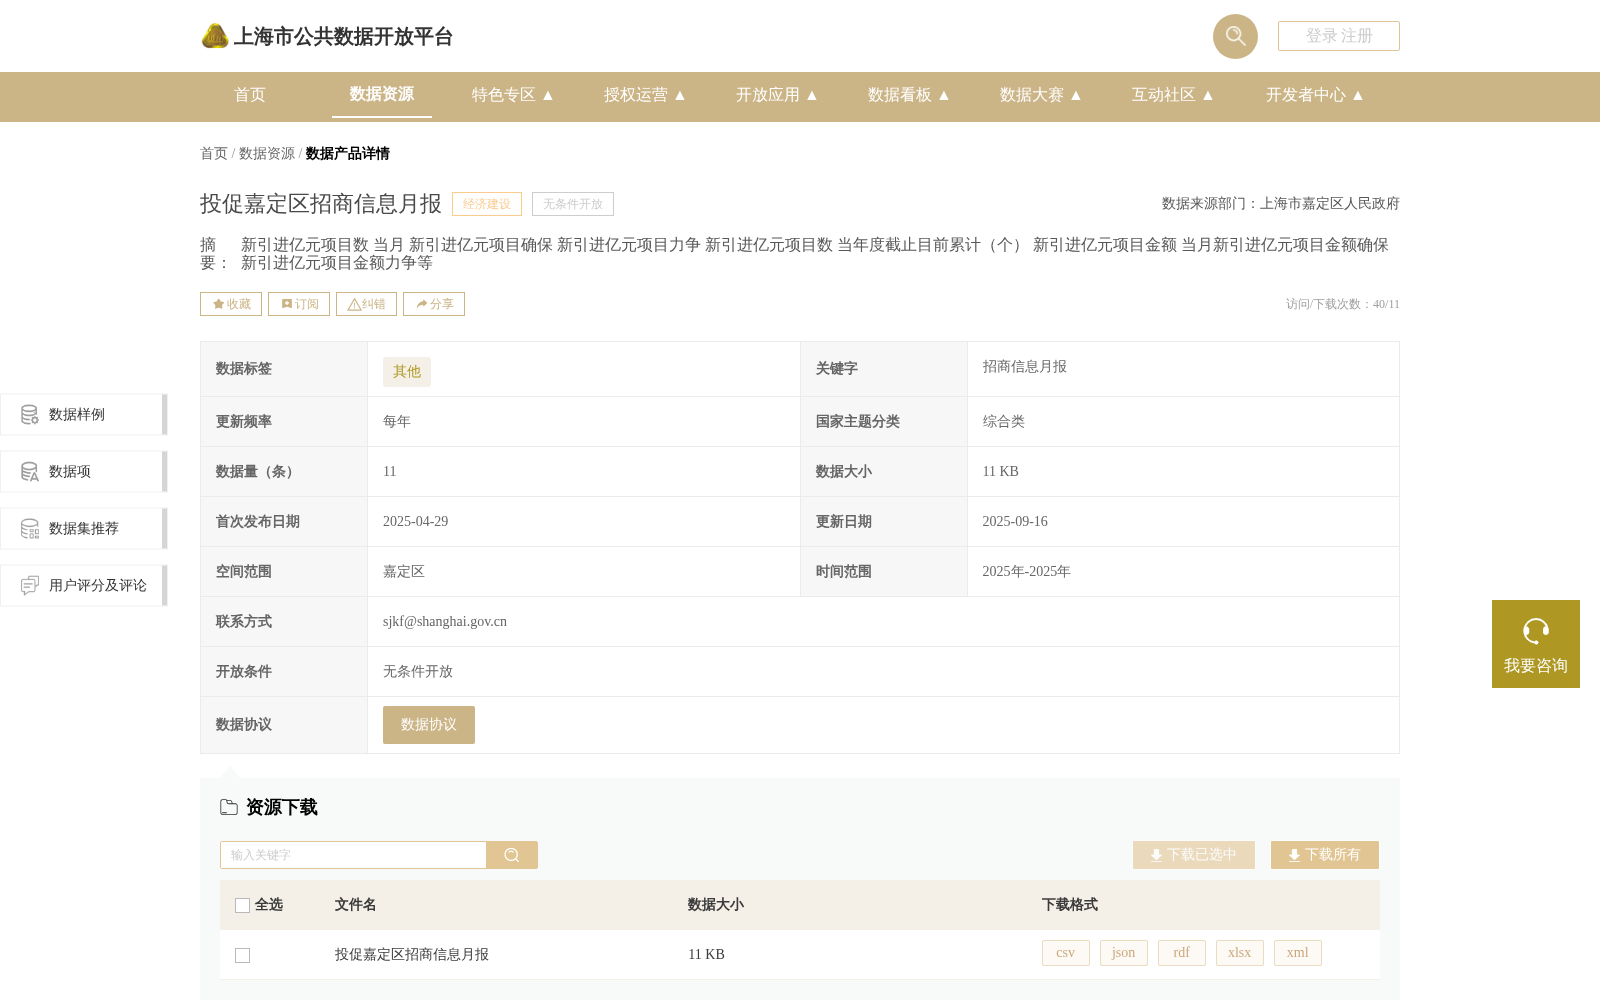Viewport: 1600px width, 1000px height.
Task: Toggle the 全选 checkbox
Action: click(242, 905)
